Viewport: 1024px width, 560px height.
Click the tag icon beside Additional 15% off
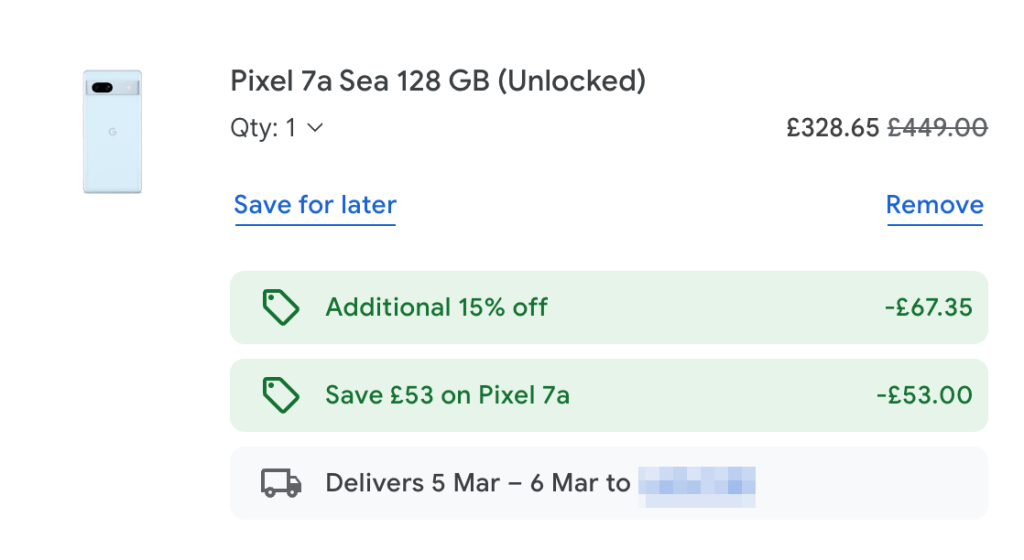tap(280, 307)
